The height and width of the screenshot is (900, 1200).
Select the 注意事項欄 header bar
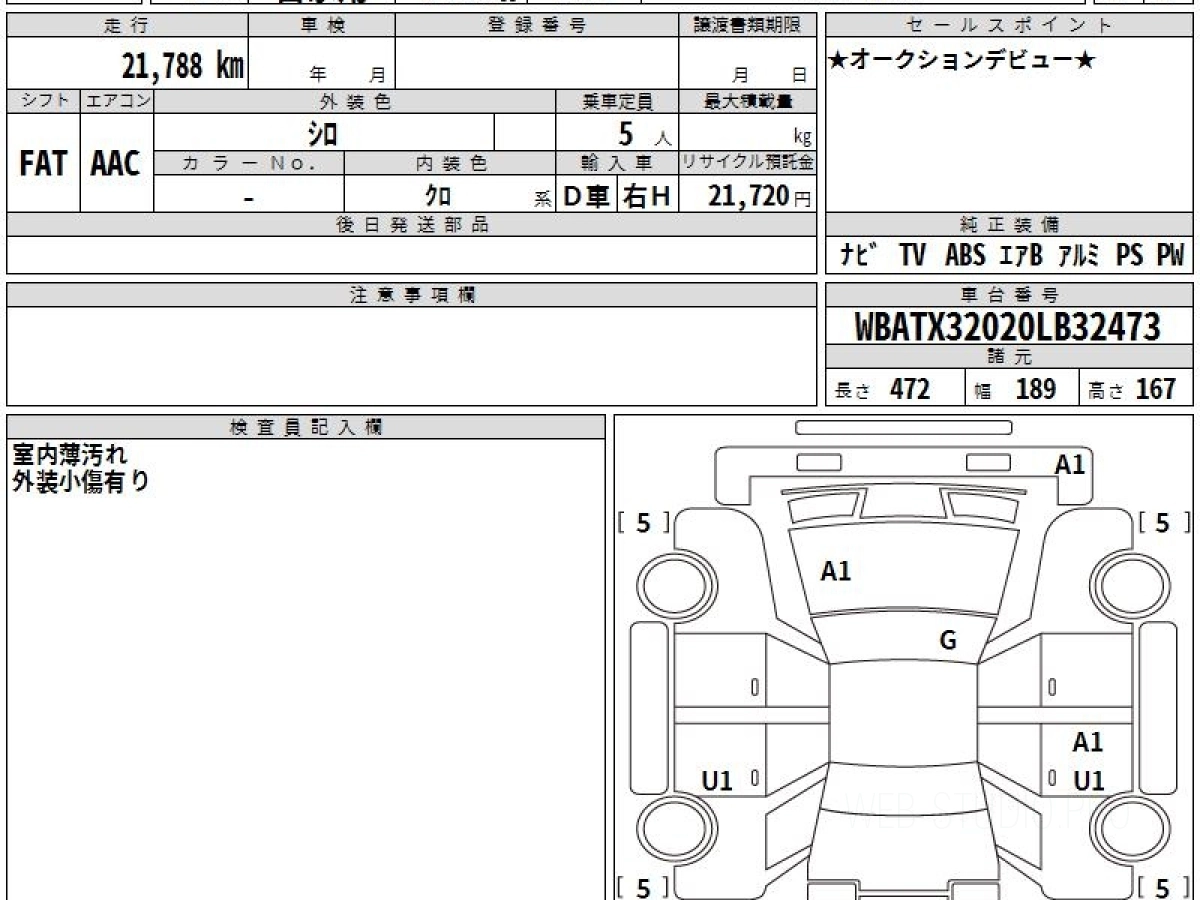coord(412,294)
